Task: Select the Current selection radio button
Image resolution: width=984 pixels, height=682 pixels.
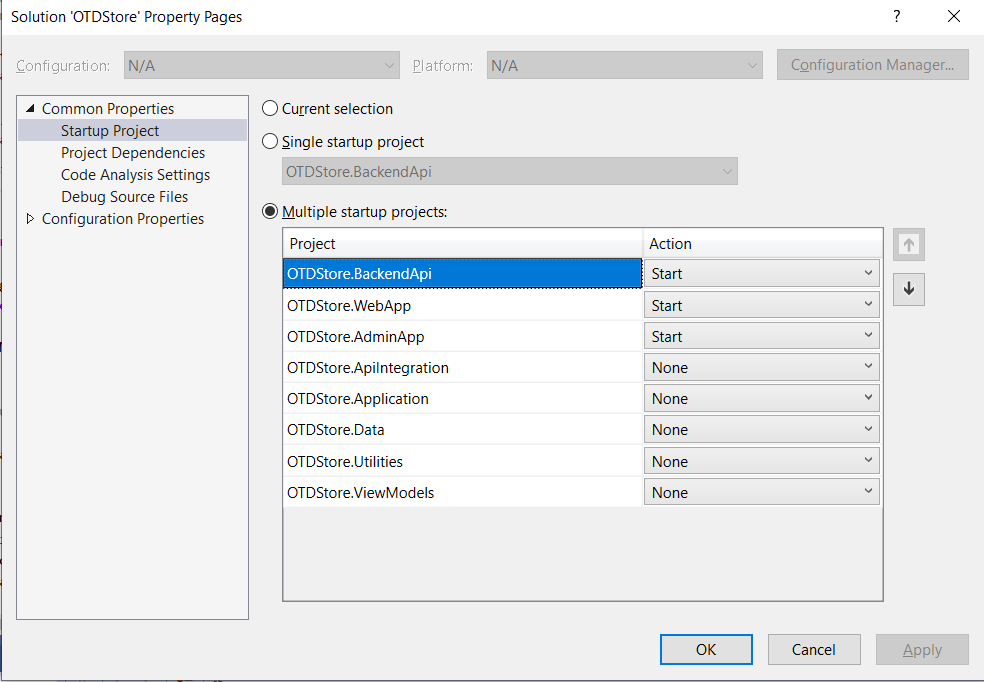Action: (270, 109)
